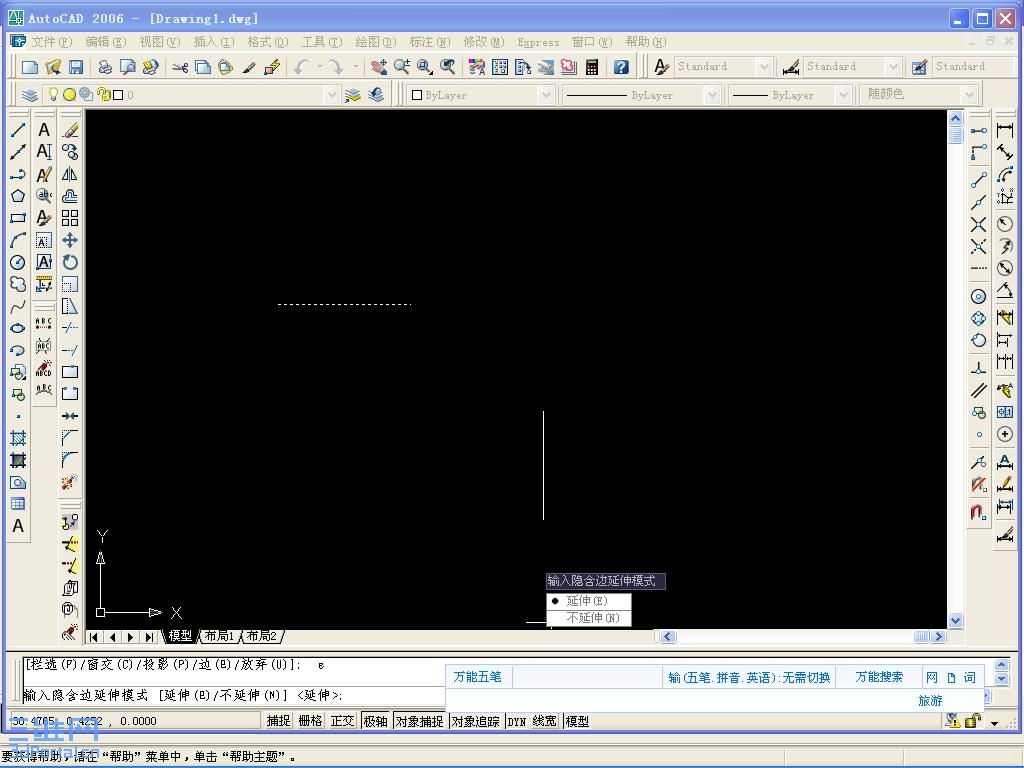The height and width of the screenshot is (768, 1024).
Task: Open the QuickCalc calculator icon
Action: click(x=592, y=67)
